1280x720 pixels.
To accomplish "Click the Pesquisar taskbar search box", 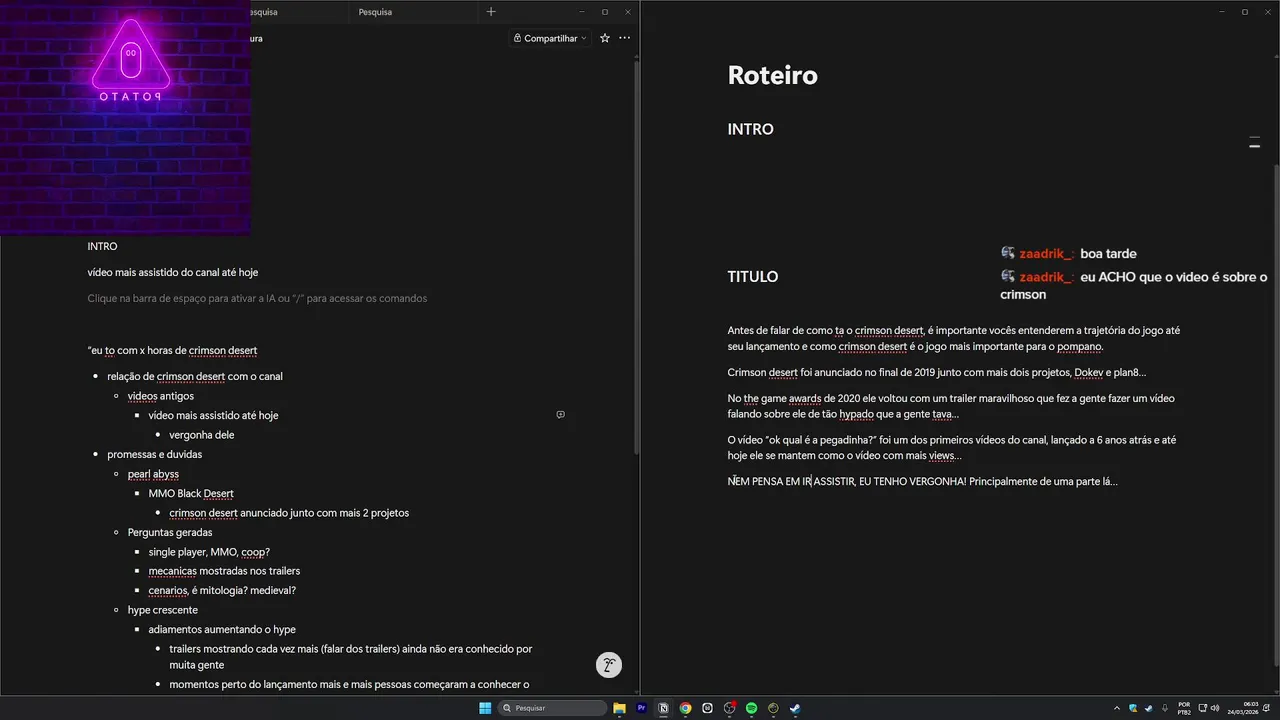I will coord(553,708).
